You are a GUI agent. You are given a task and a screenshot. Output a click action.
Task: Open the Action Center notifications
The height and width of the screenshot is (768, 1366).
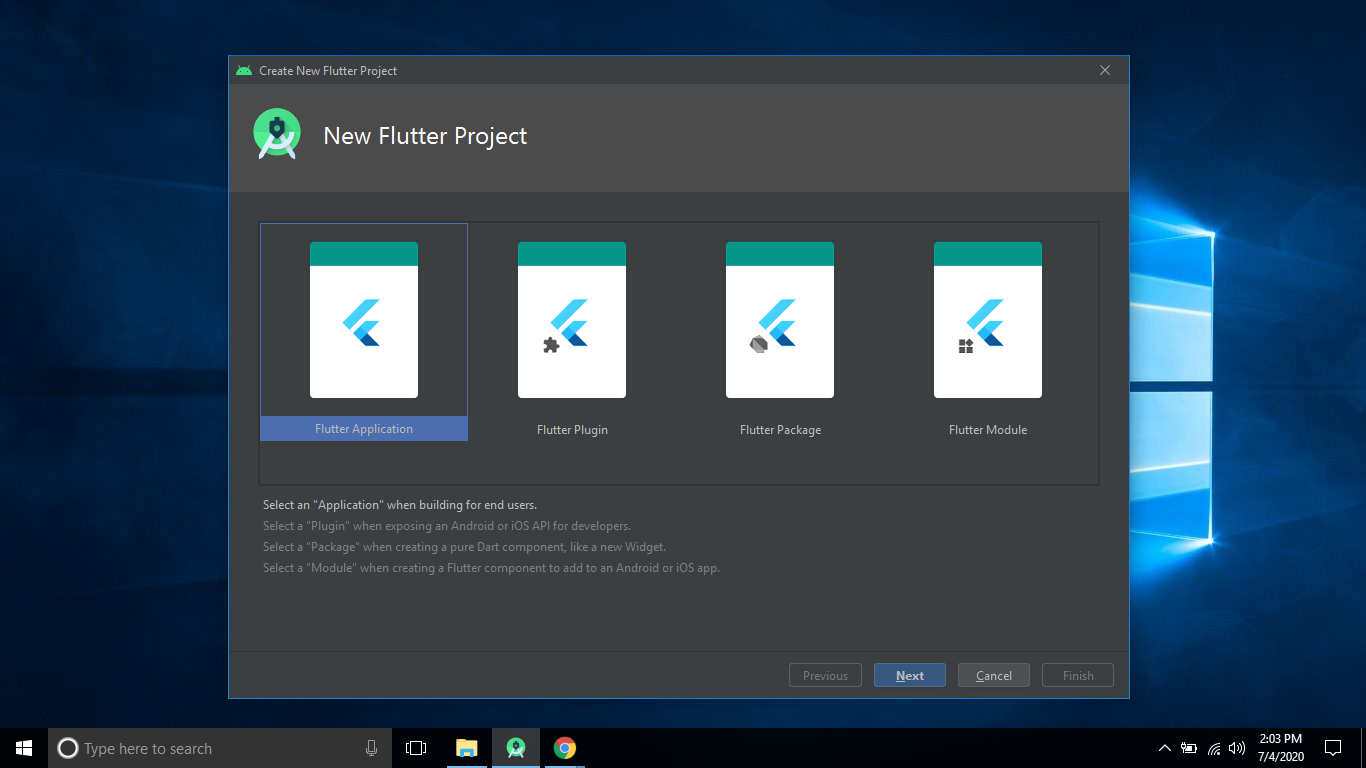click(x=1332, y=748)
